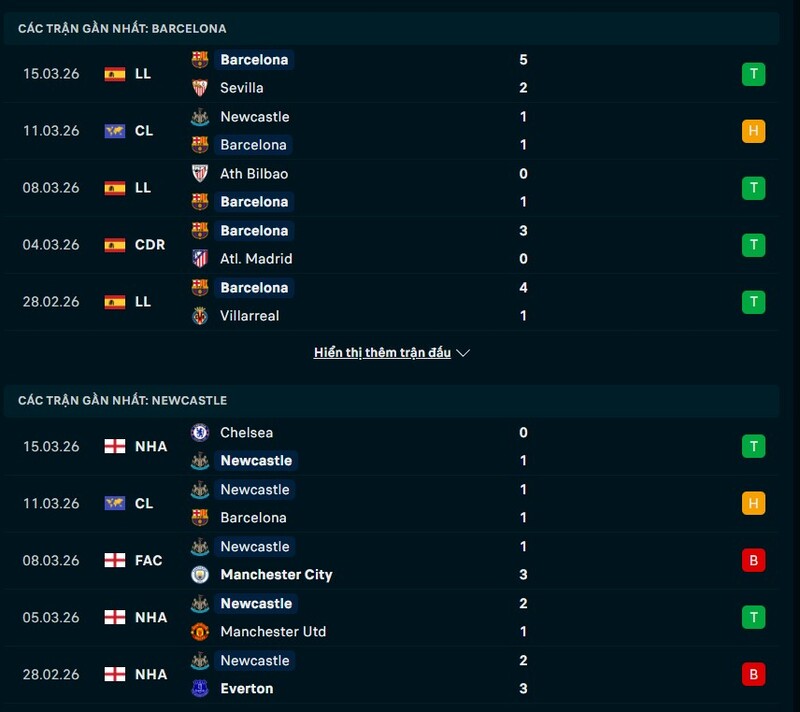Click the Sevilla club crest icon
Image resolution: width=800 pixels, height=712 pixels.
tap(200, 88)
